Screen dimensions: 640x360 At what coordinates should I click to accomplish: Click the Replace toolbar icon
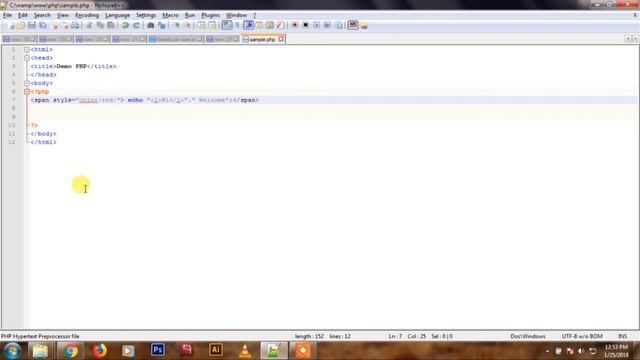(x=162, y=26)
